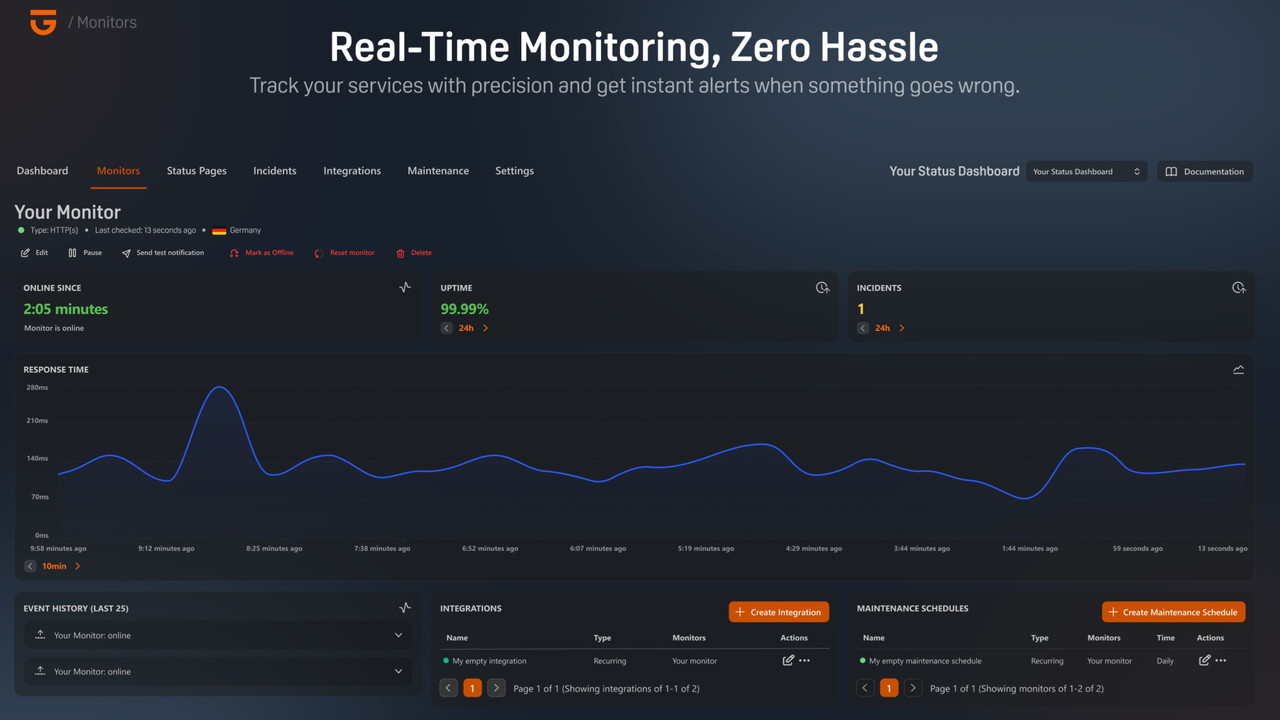Viewport: 1280px width, 720px height.
Task: Edit the 'My empty integration' row
Action: tap(788, 660)
